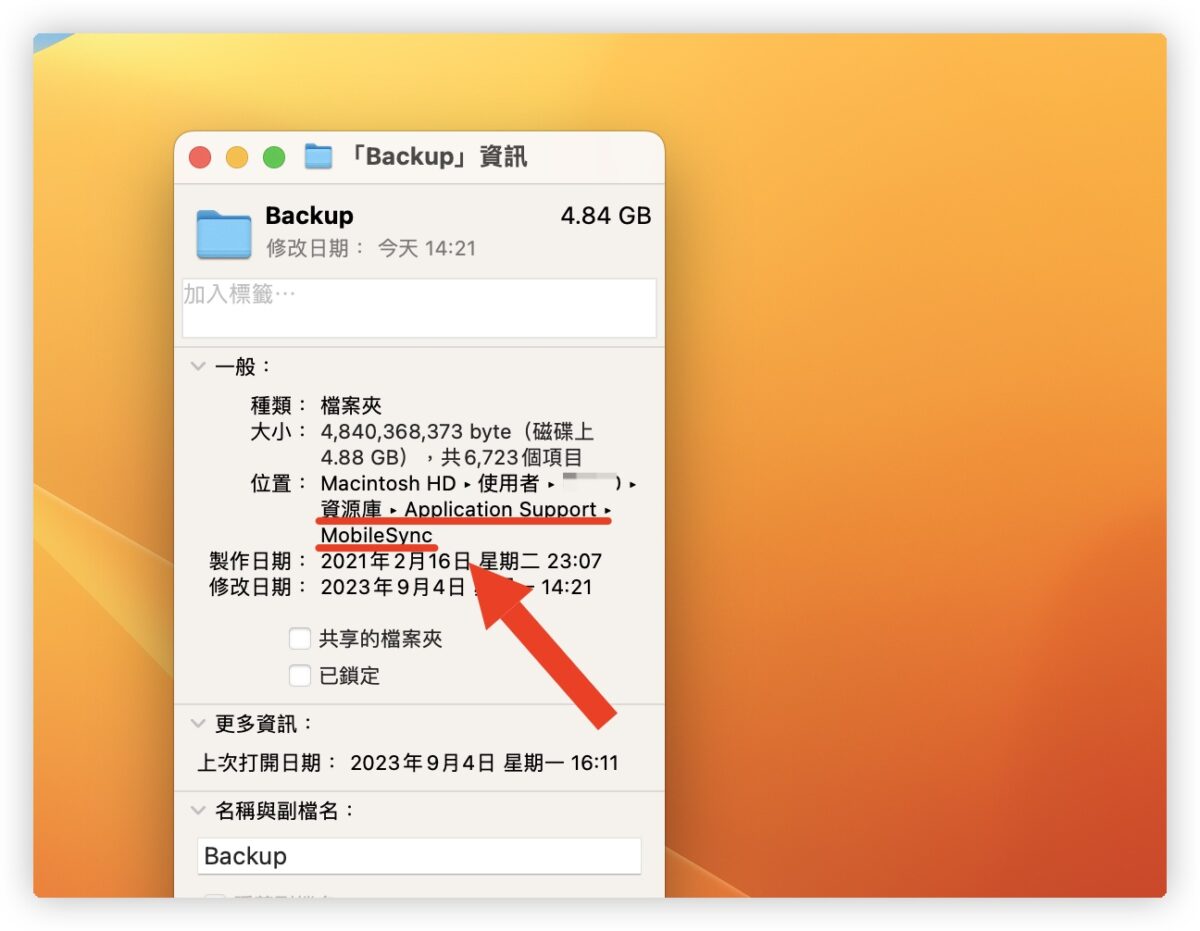Click 使用者 in the location path
Image resolution: width=1200 pixels, height=931 pixels.
tap(508, 484)
